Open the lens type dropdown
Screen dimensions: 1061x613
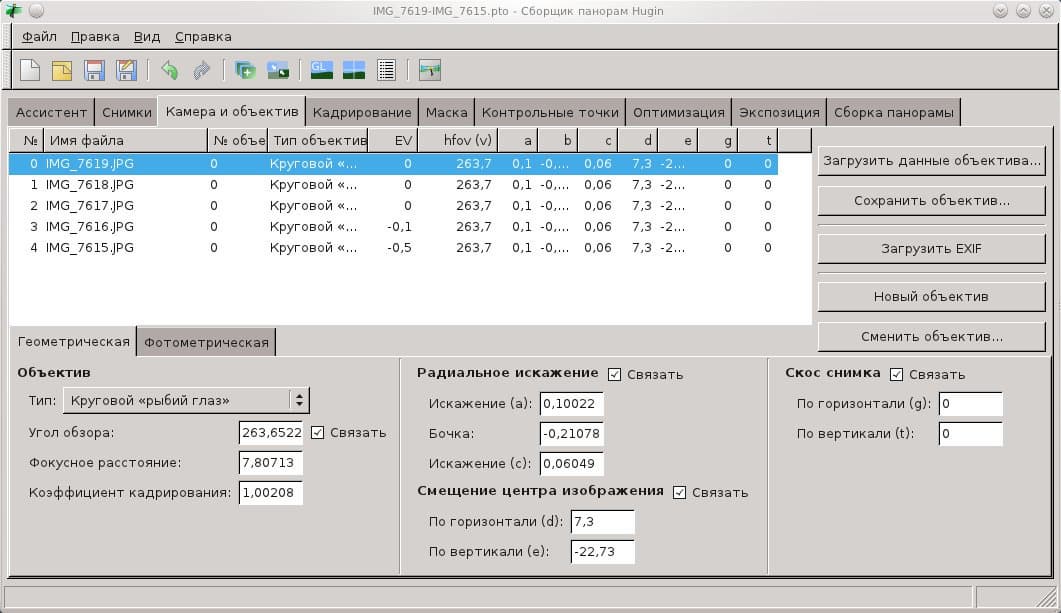pyautogui.click(x=186, y=400)
